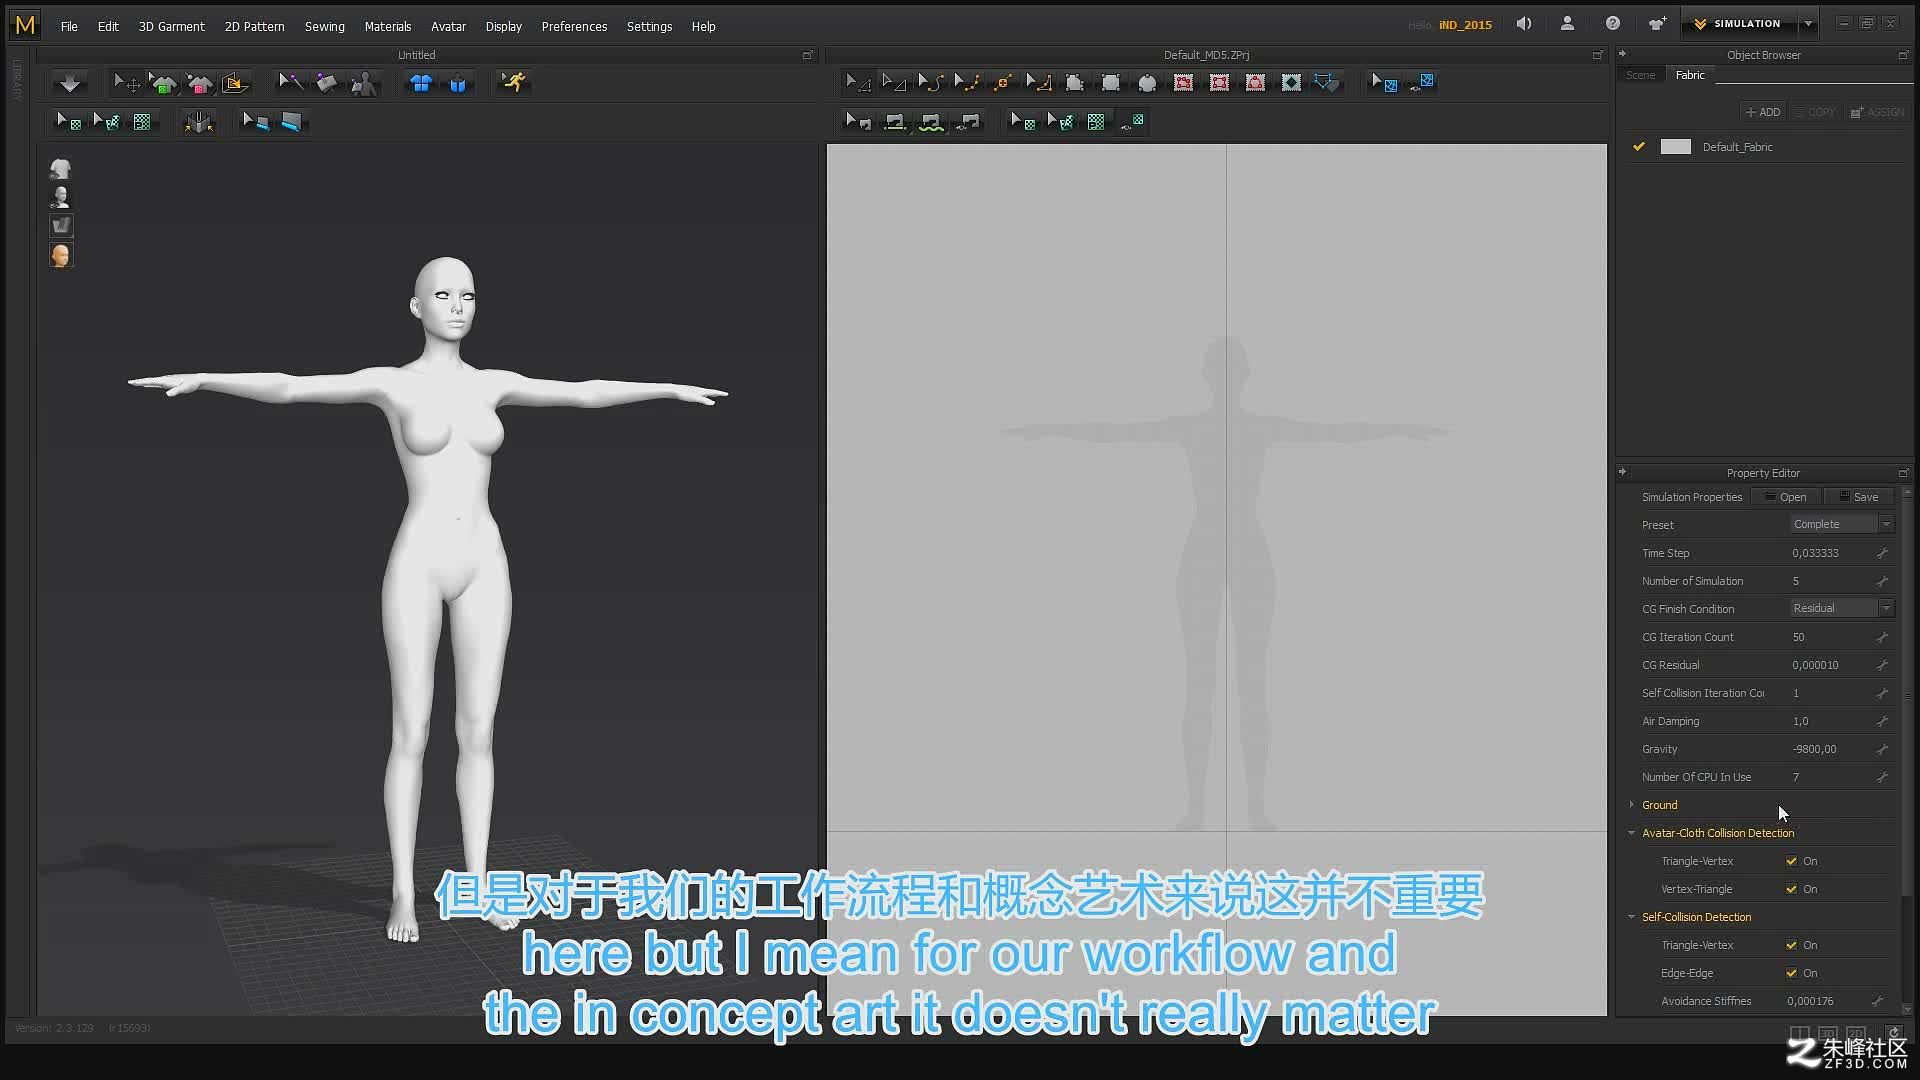Open the Avatar menu
Screen dimensions: 1920x1080
[448, 26]
